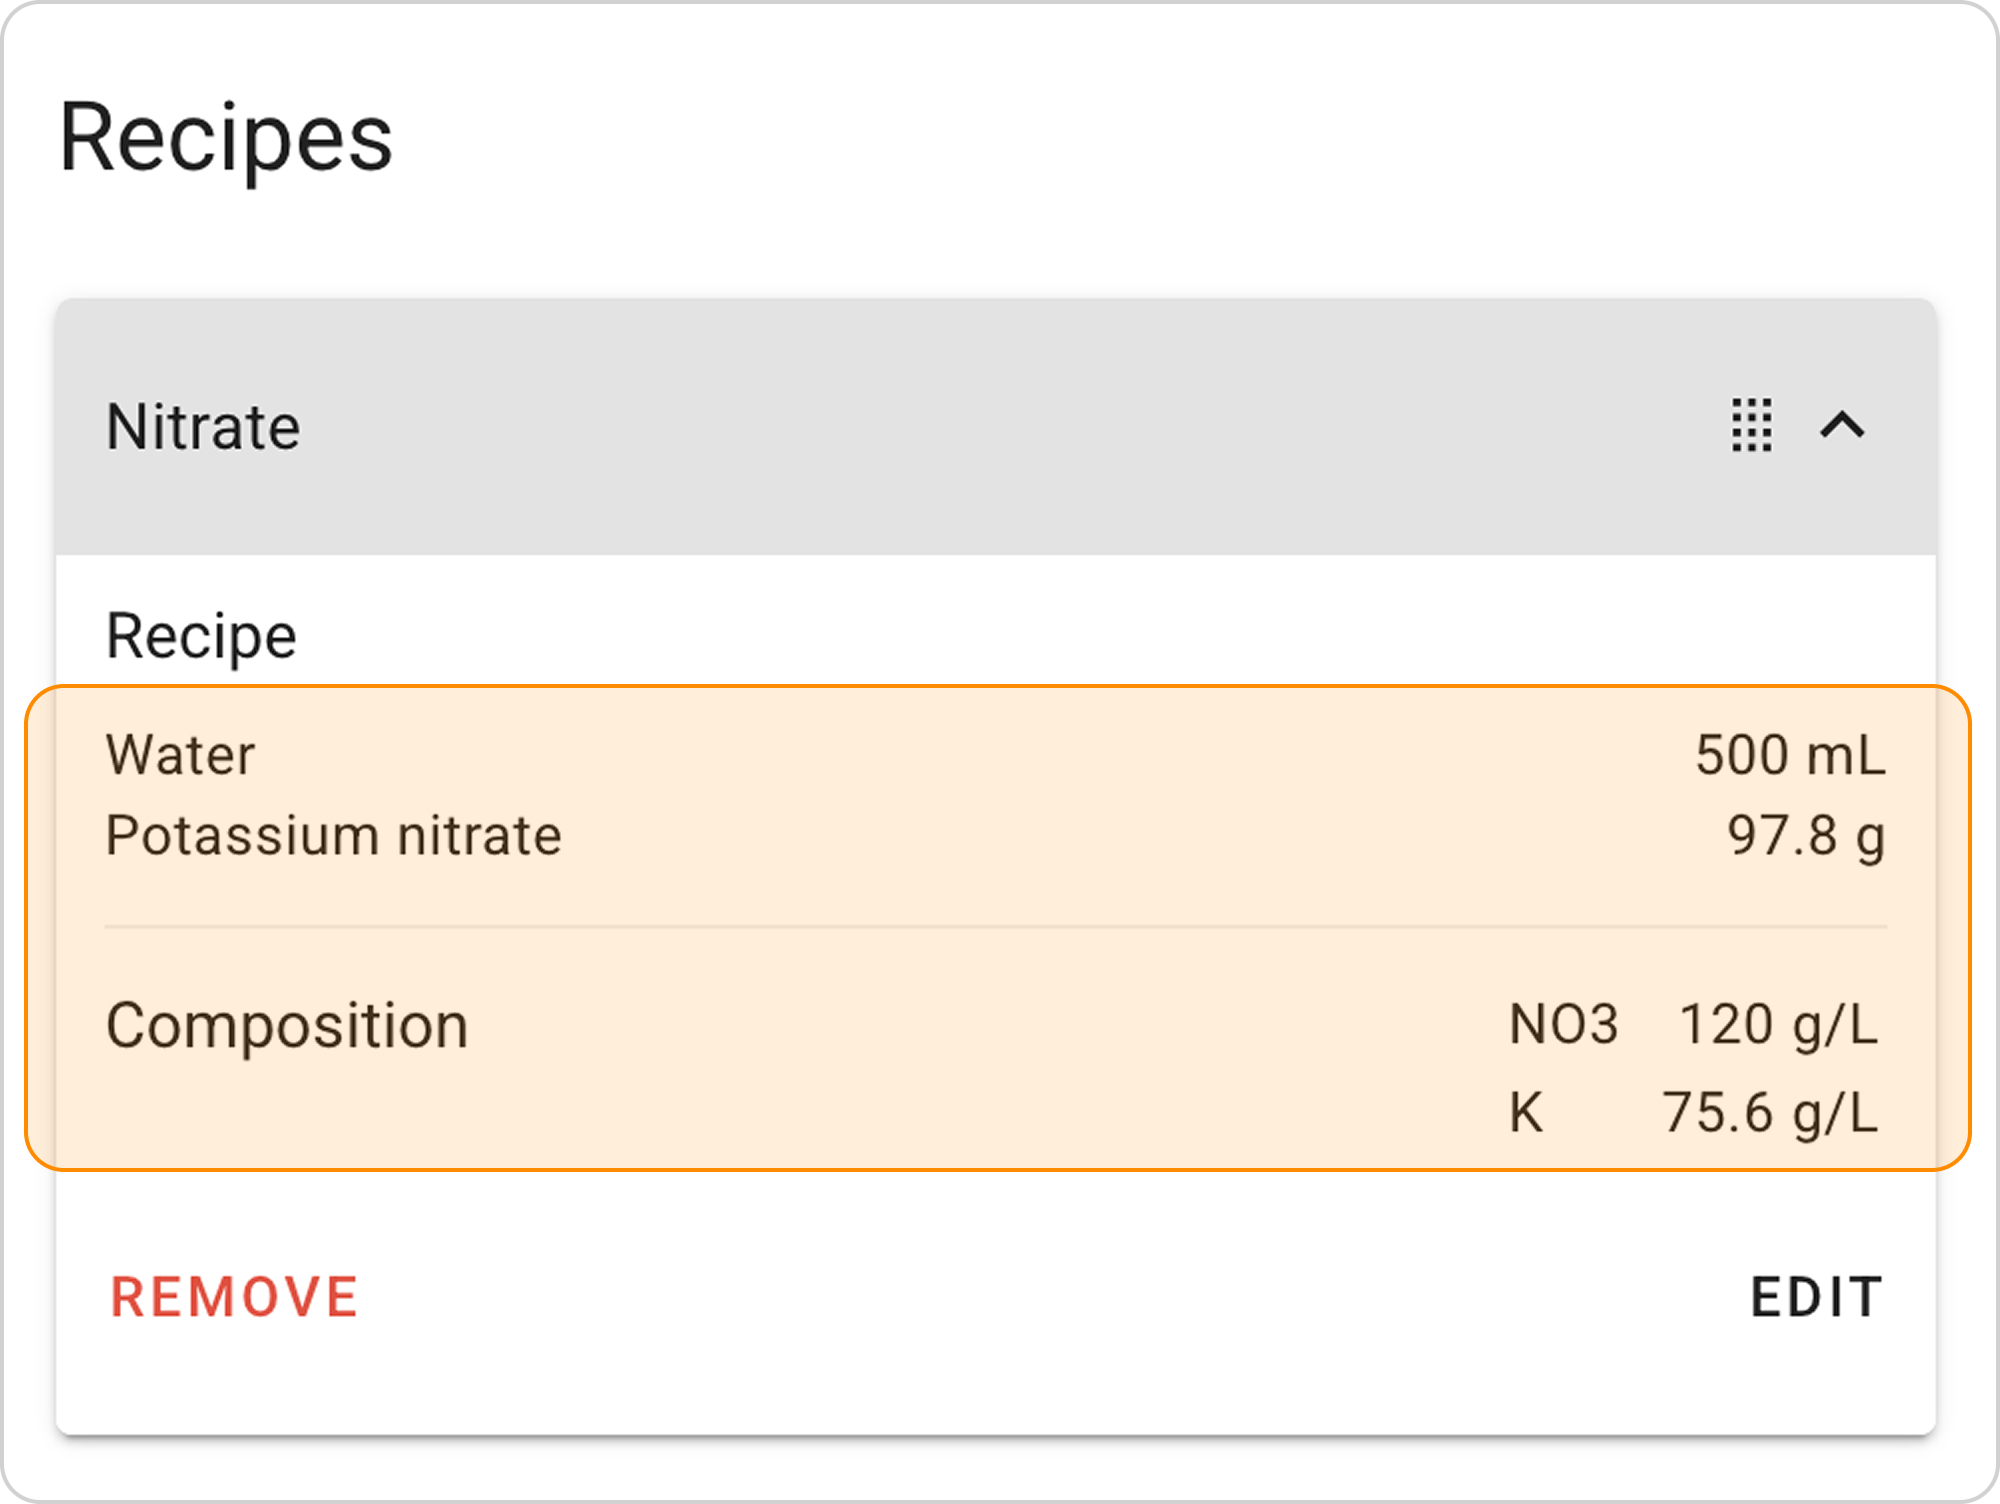2000x1504 pixels.
Task: Click the 120 g/L concentration value
Action: coord(1778,1025)
